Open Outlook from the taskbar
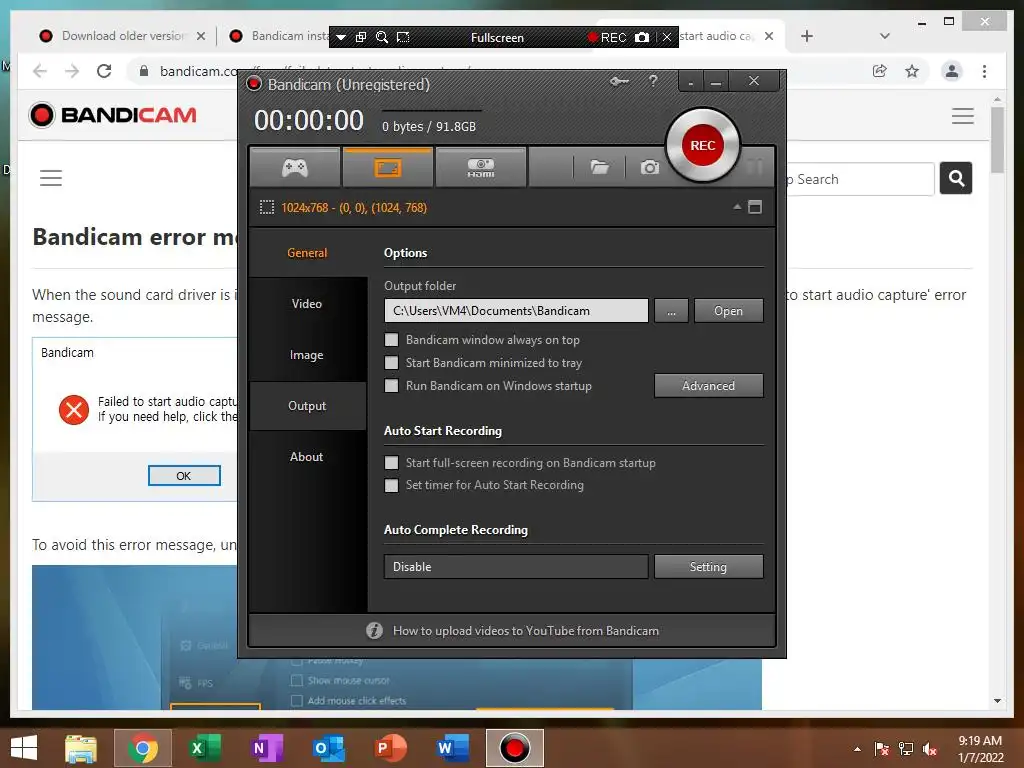This screenshot has width=1024, height=768. [328, 748]
